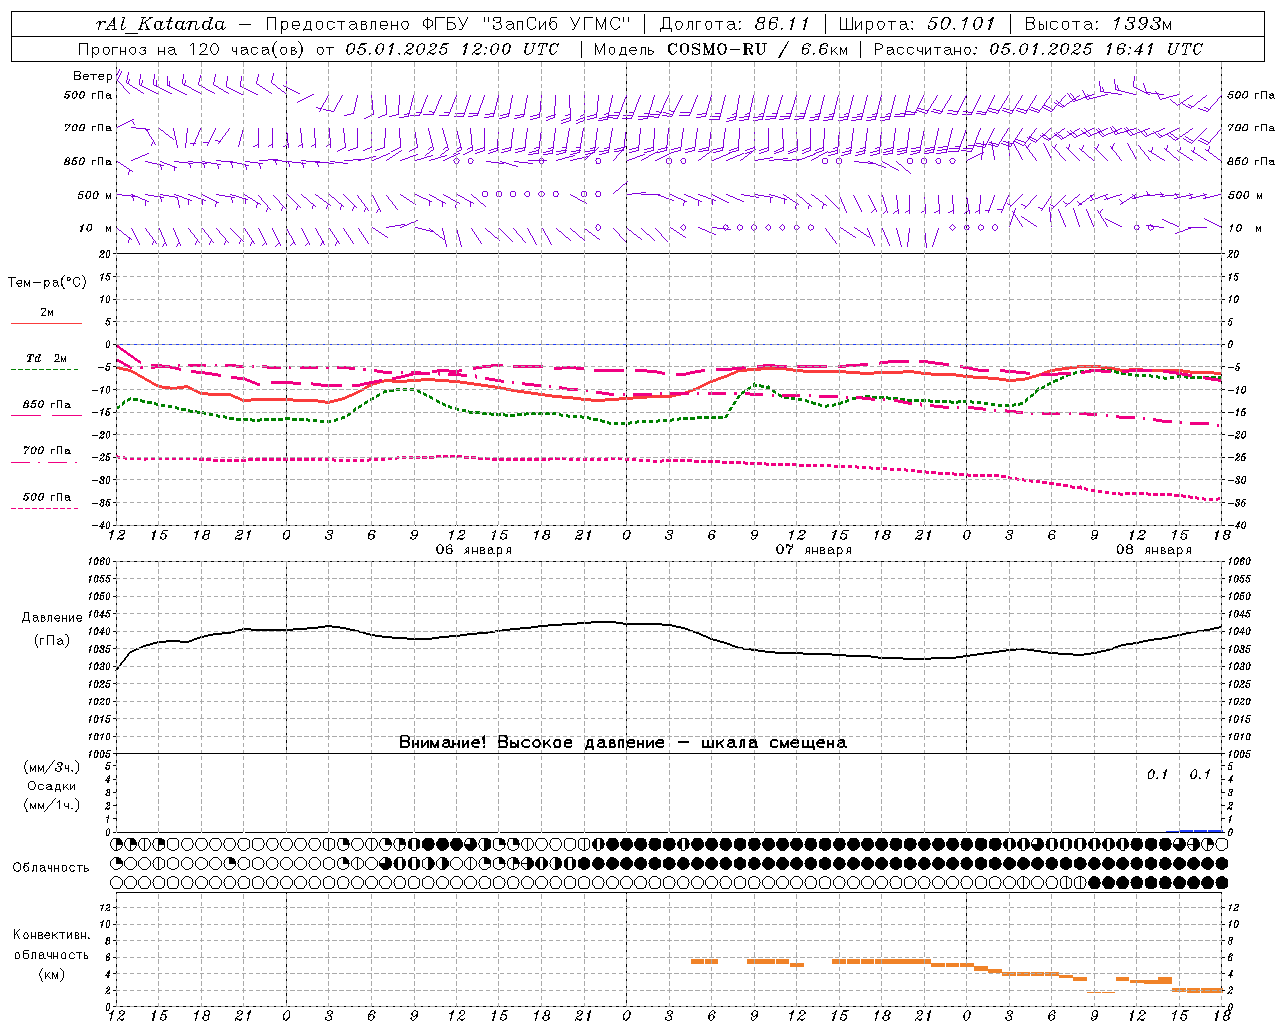1280x1024 pixels.
Task: Click the left 500 м wind row label
Action: tap(95, 195)
